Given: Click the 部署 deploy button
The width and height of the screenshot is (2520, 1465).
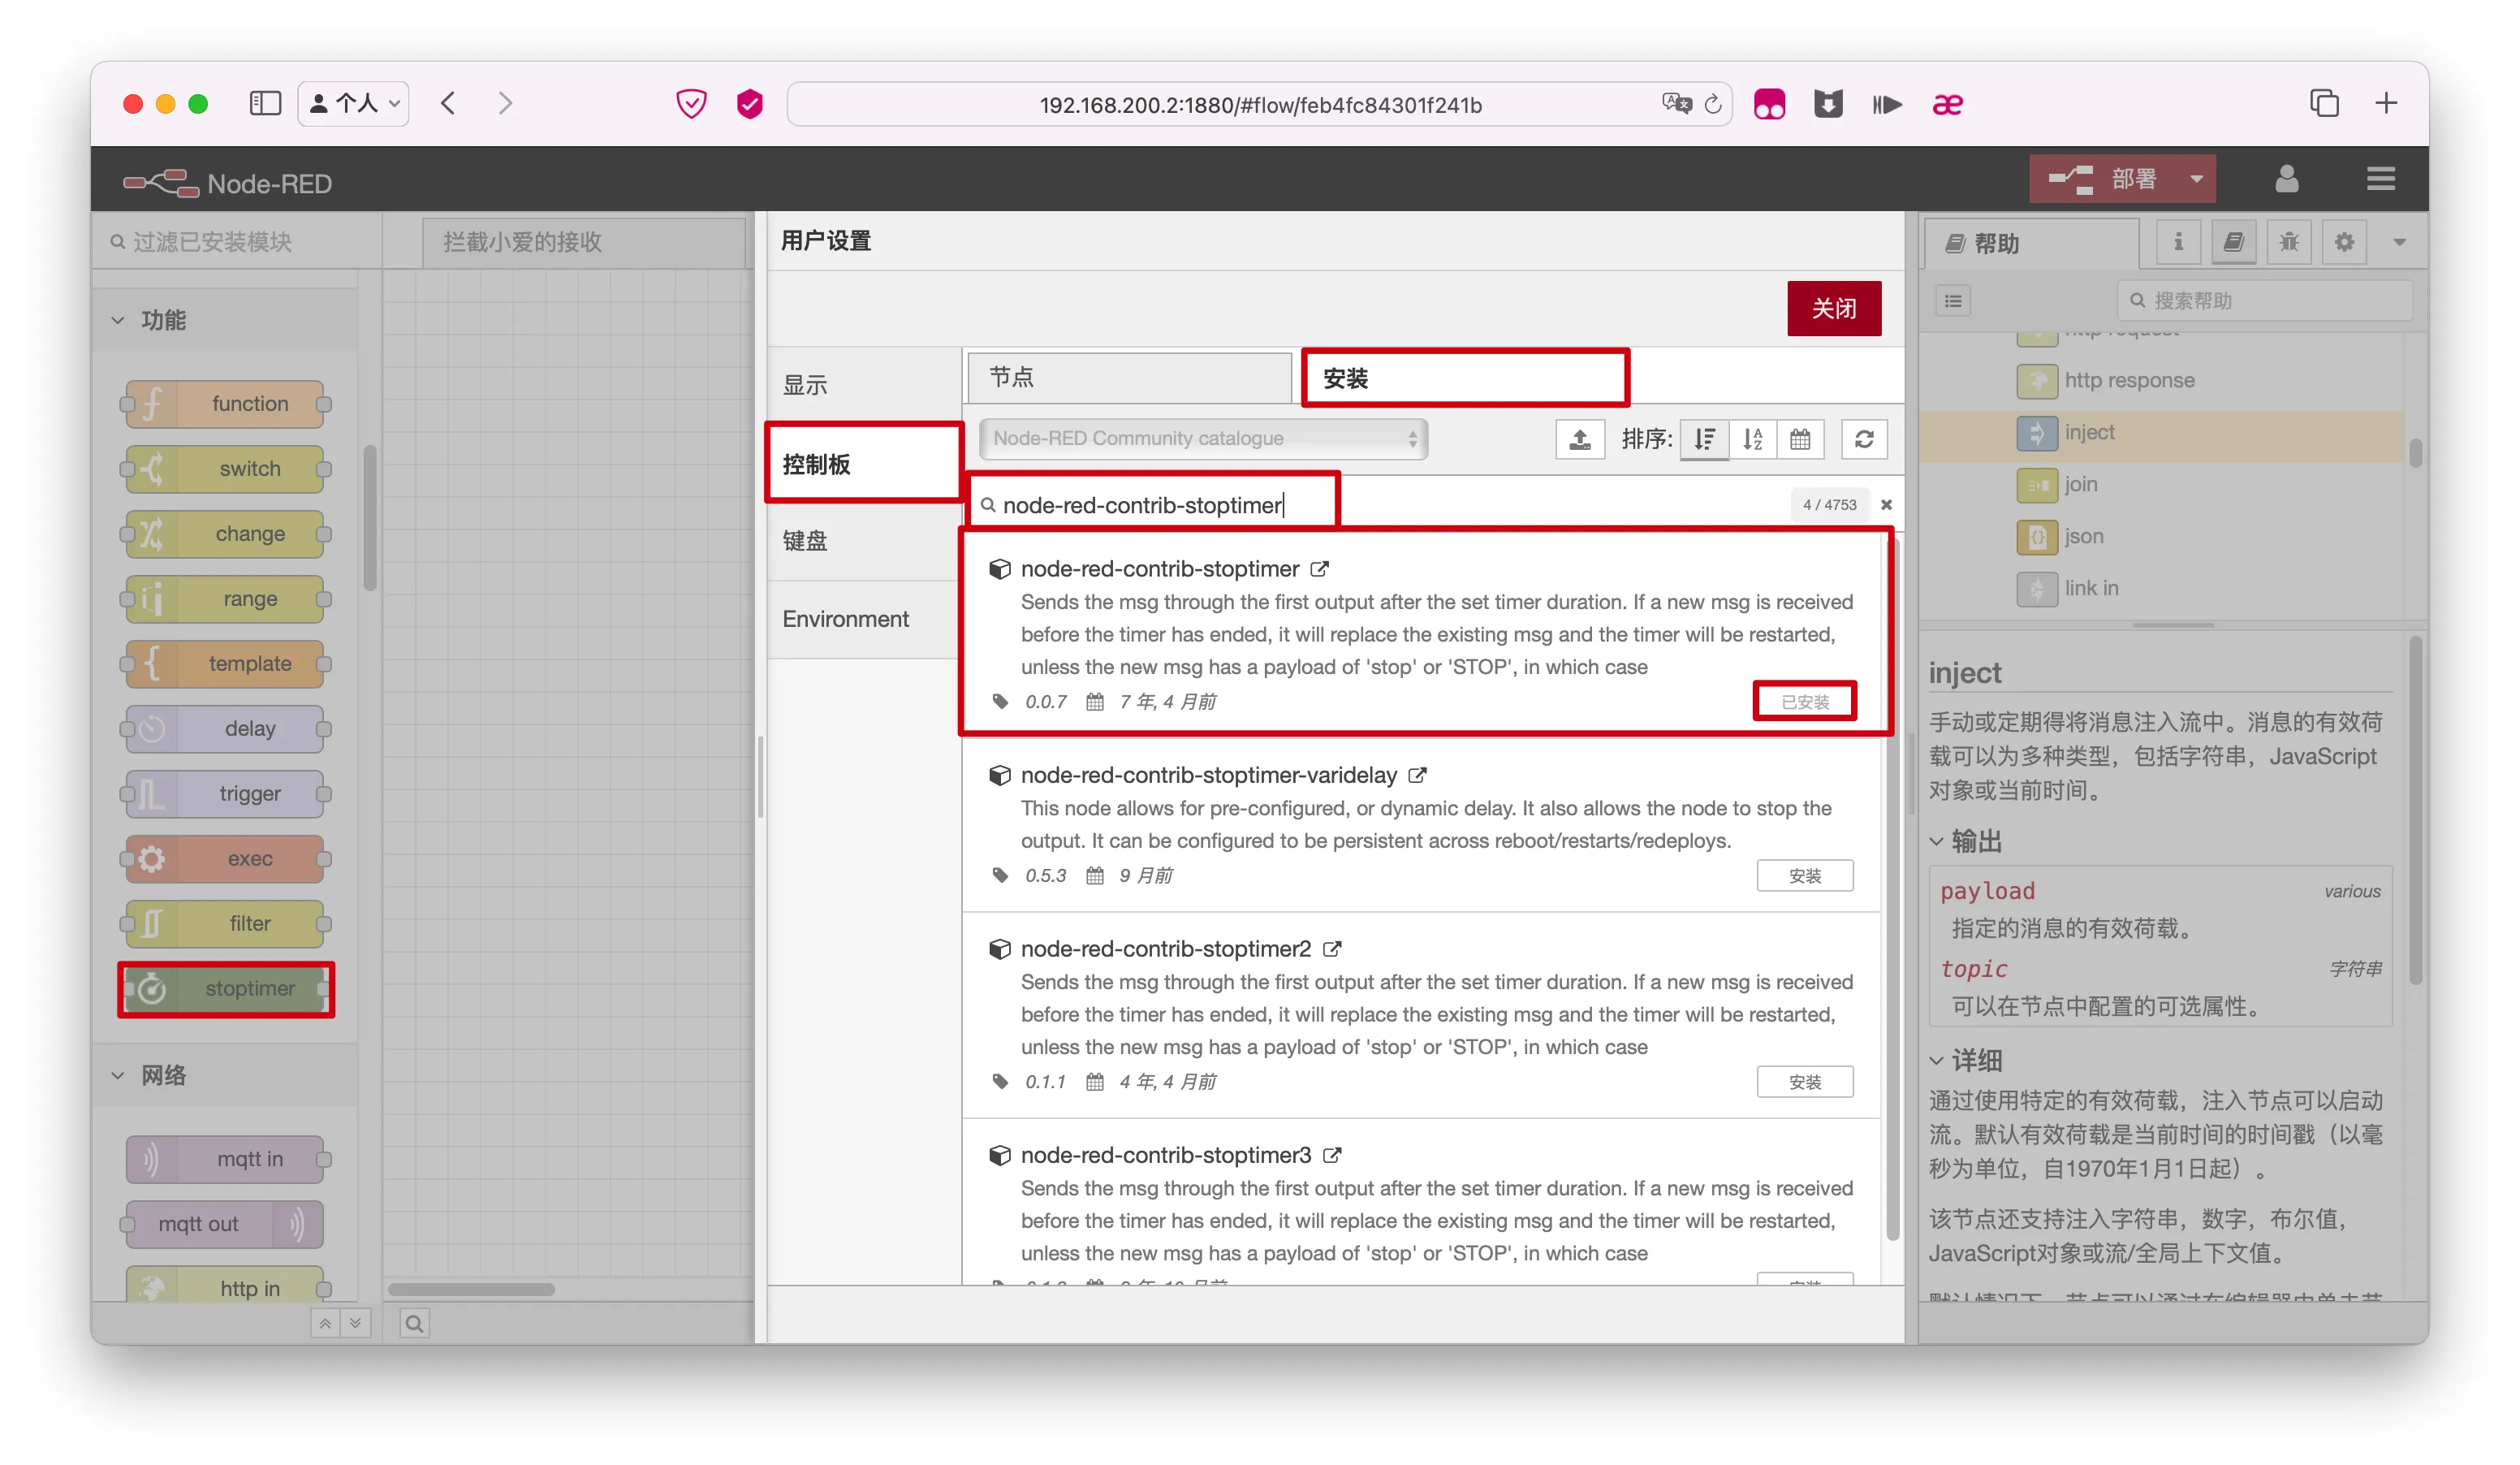Looking at the screenshot, I should 2103,179.
